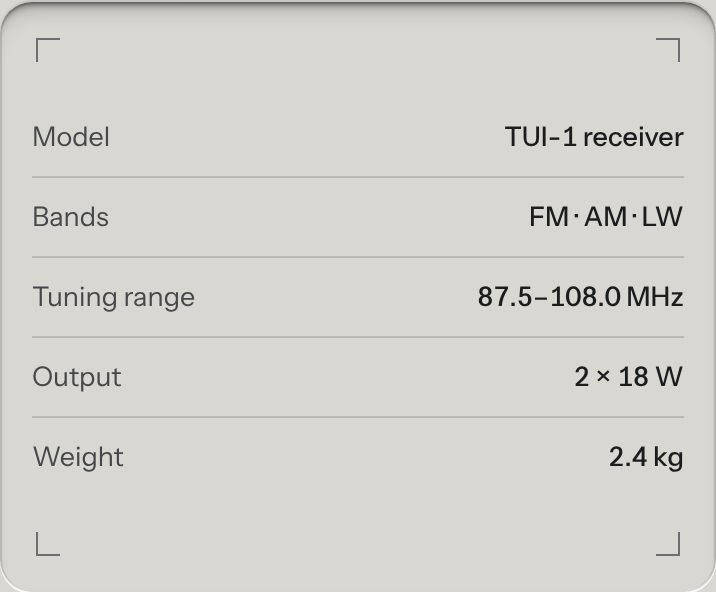
Task: Click the TUI-1 receiver value
Action: [x=594, y=137]
